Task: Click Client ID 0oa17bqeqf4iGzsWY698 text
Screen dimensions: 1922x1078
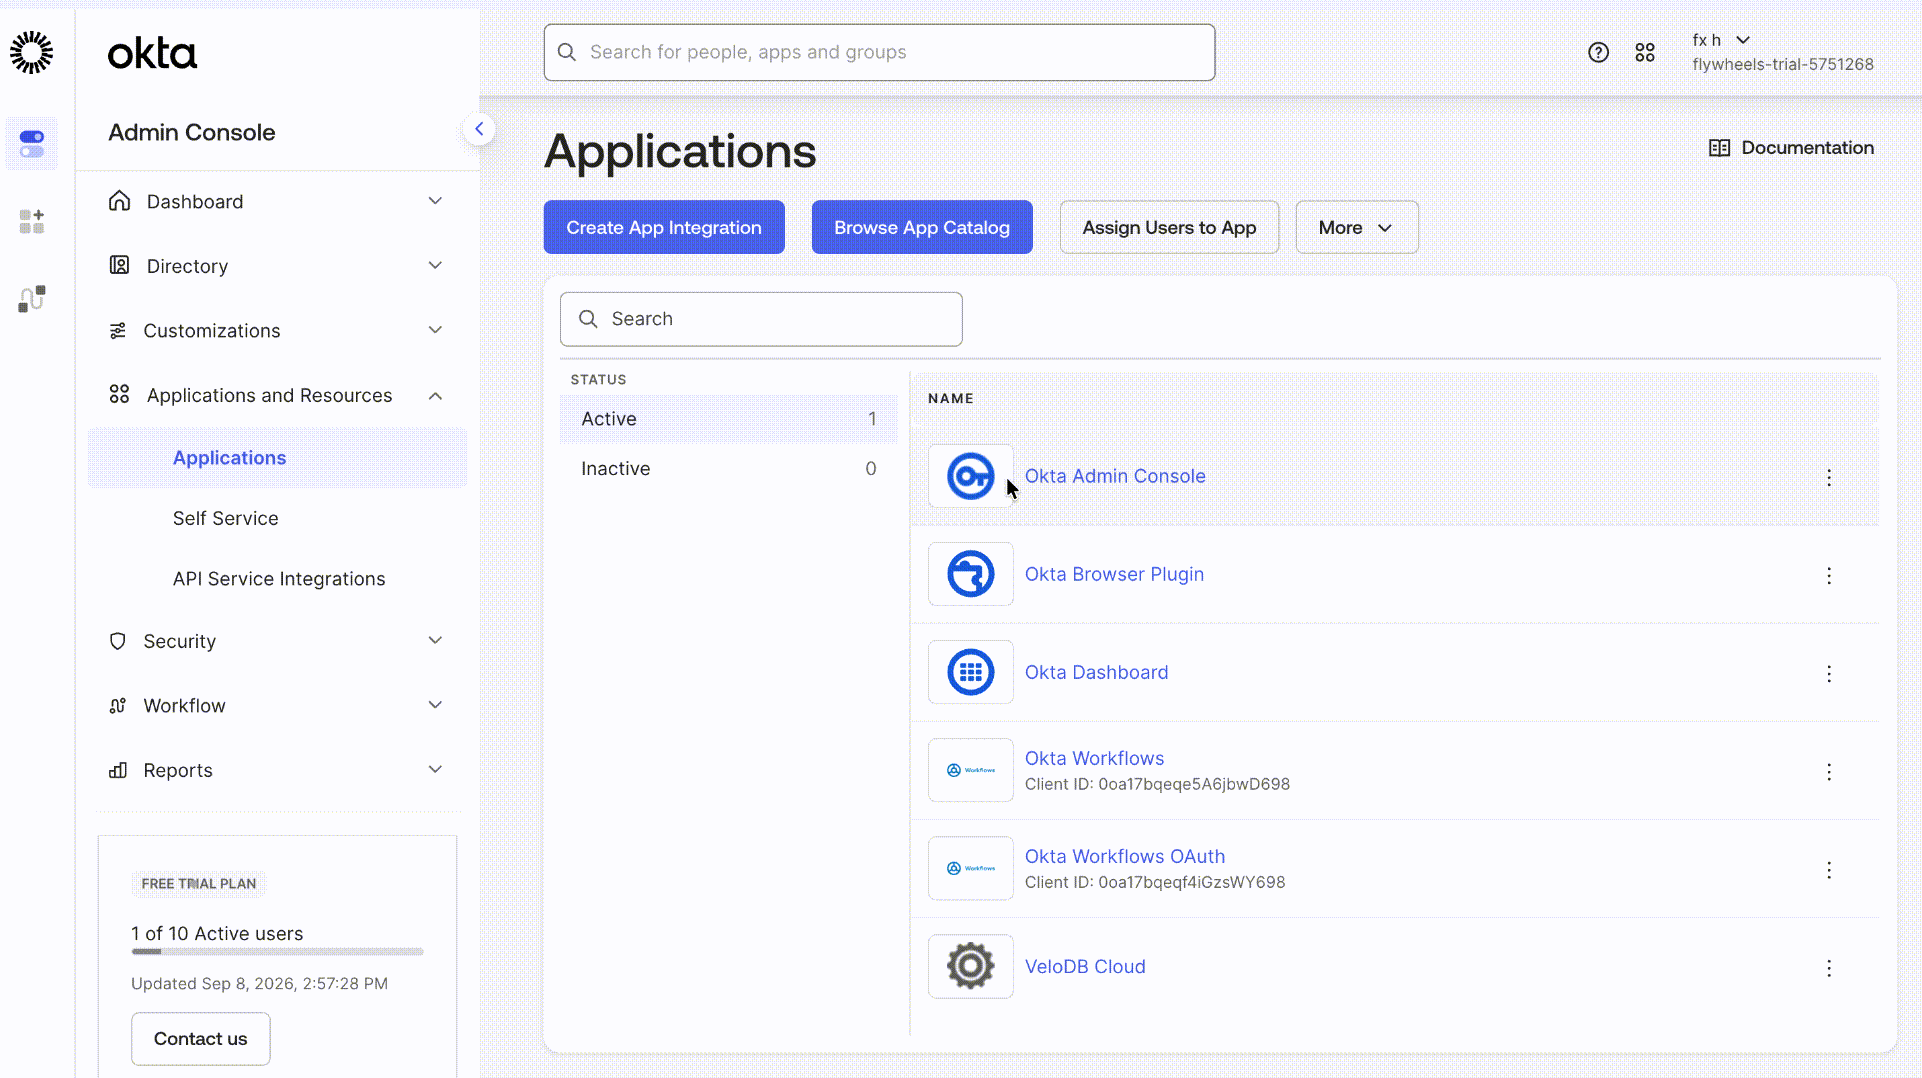Action: (1155, 883)
